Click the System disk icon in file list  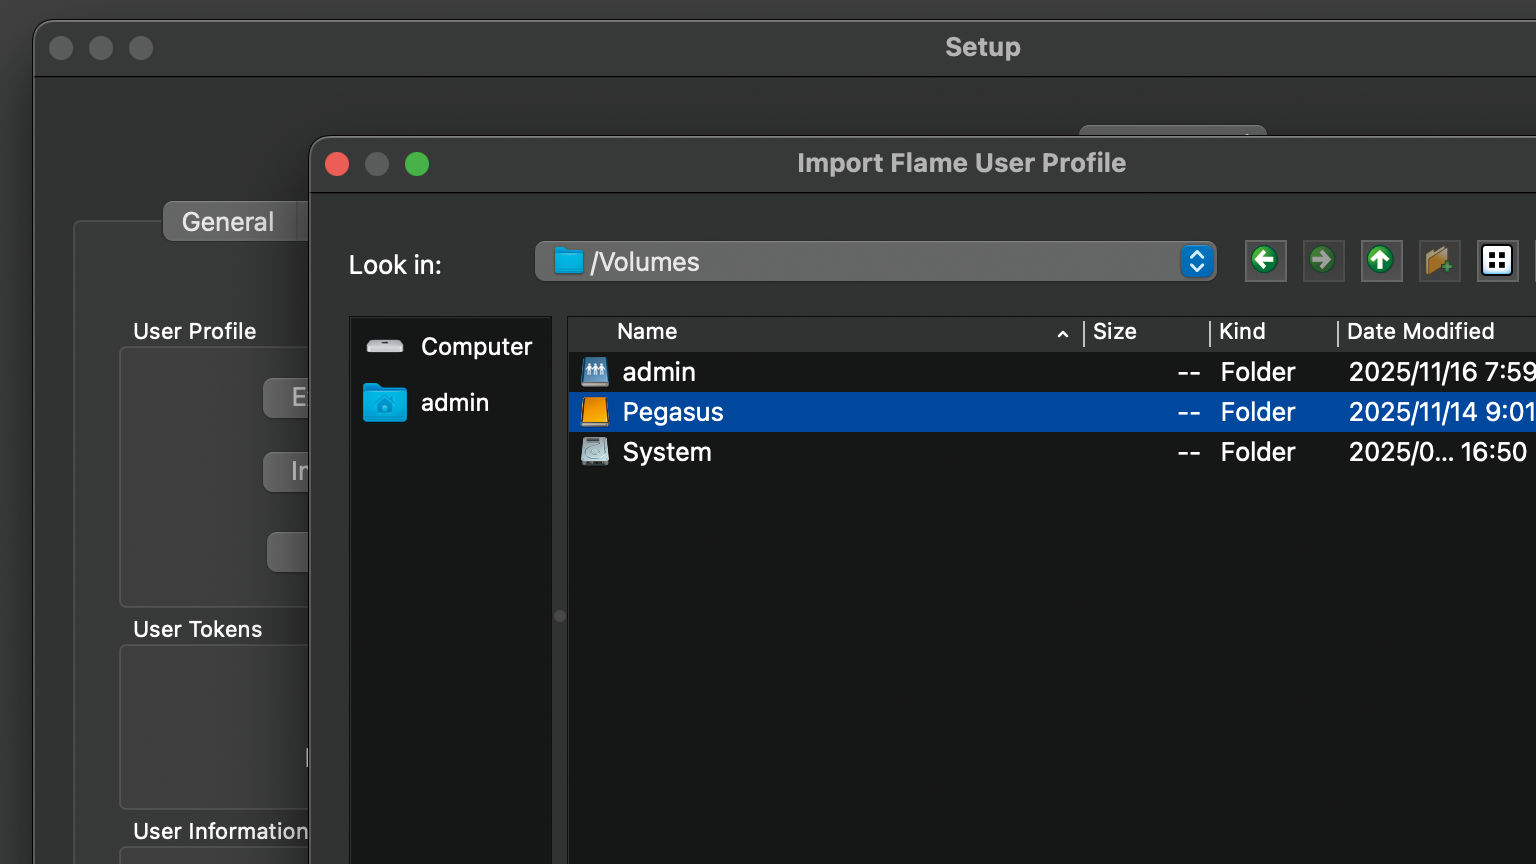pyautogui.click(x=595, y=452)
